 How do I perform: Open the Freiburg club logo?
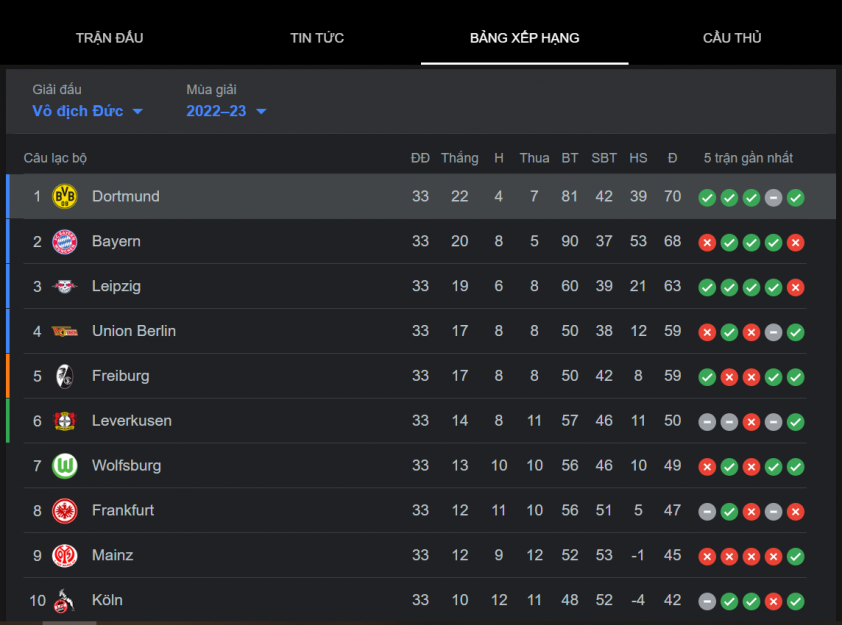pos(64,376)
